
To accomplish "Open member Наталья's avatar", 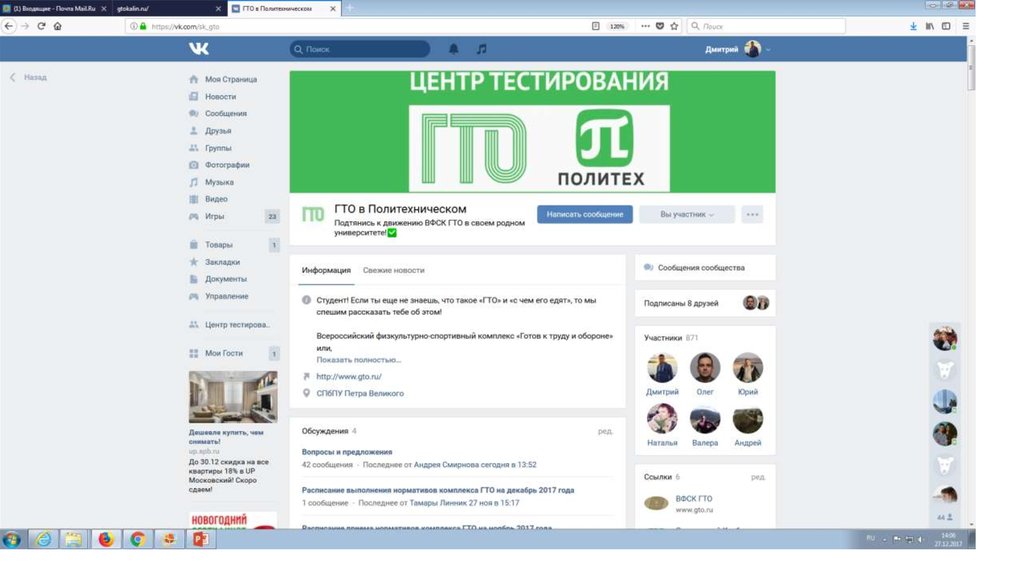I will [662, 419].
